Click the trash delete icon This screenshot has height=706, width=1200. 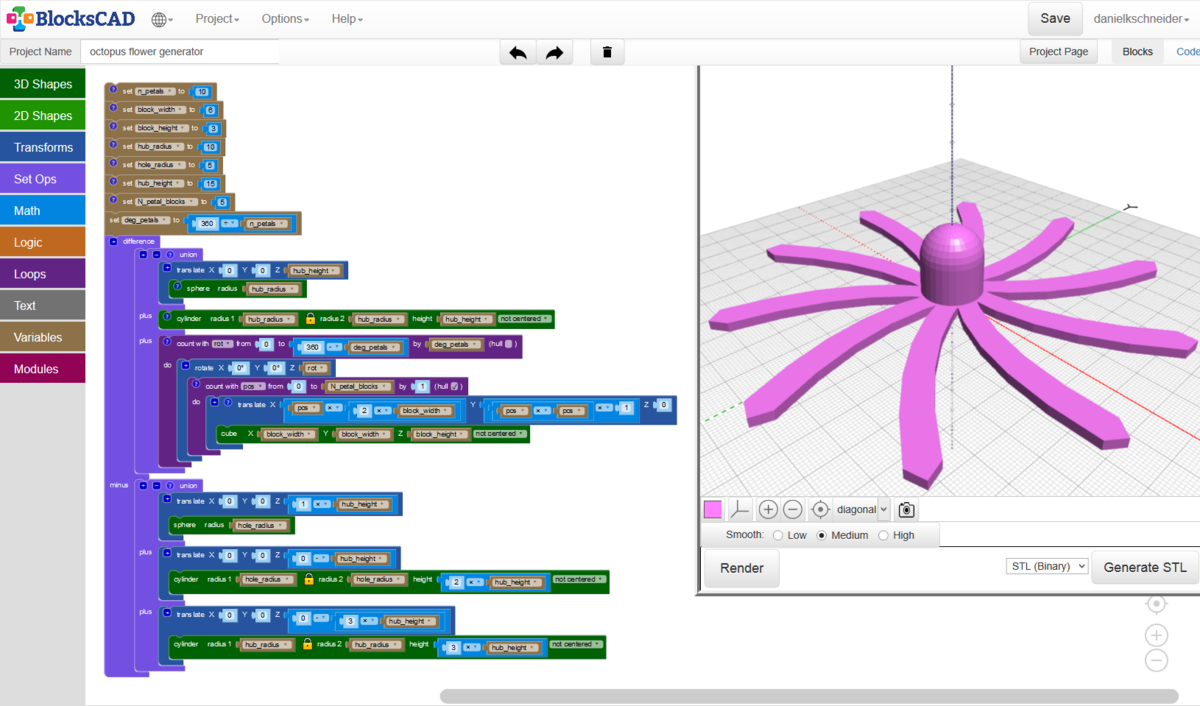point(607,53)
